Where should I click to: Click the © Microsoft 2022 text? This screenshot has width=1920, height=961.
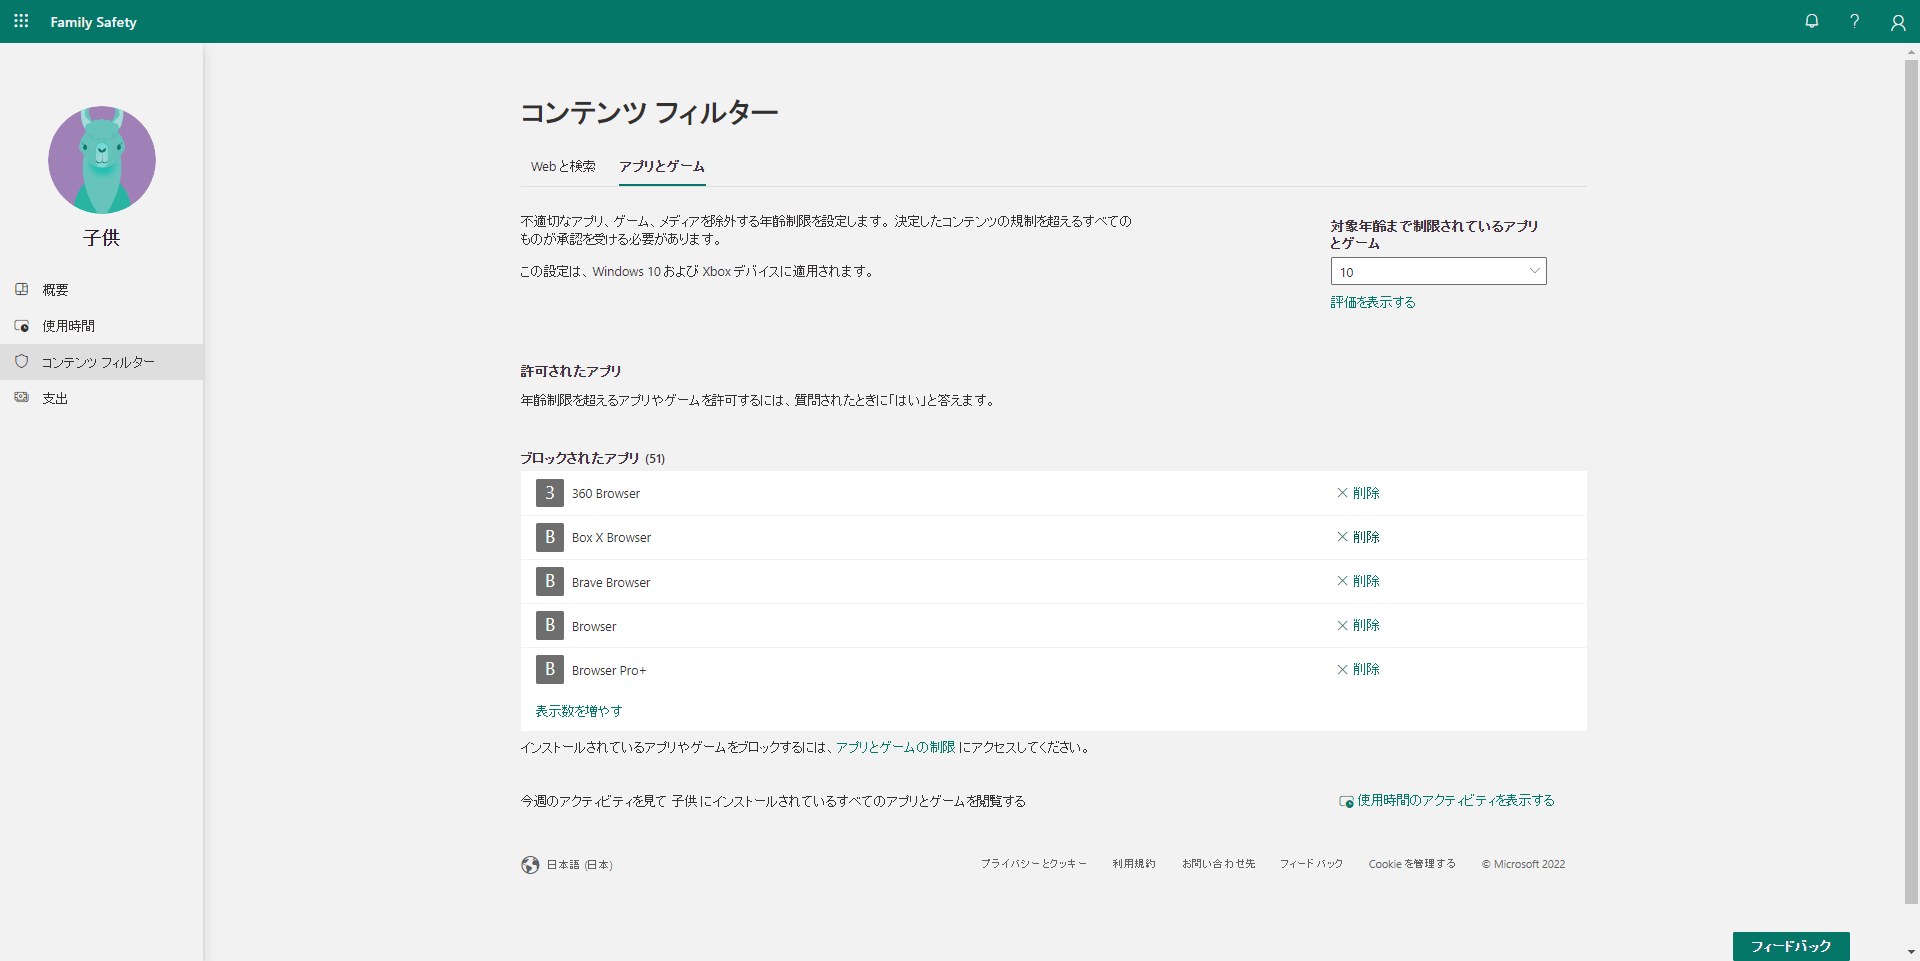[1523, 864]
